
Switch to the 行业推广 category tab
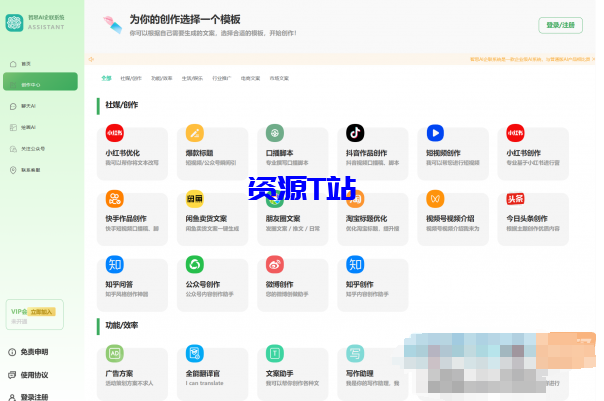pos(221,78)
